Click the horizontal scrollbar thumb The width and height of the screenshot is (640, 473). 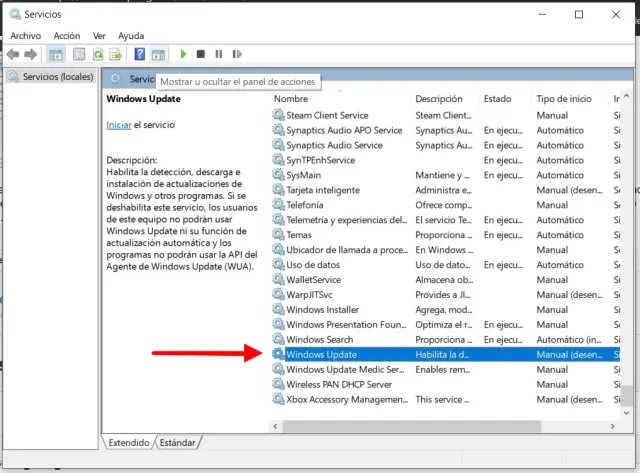pos(412,426)
